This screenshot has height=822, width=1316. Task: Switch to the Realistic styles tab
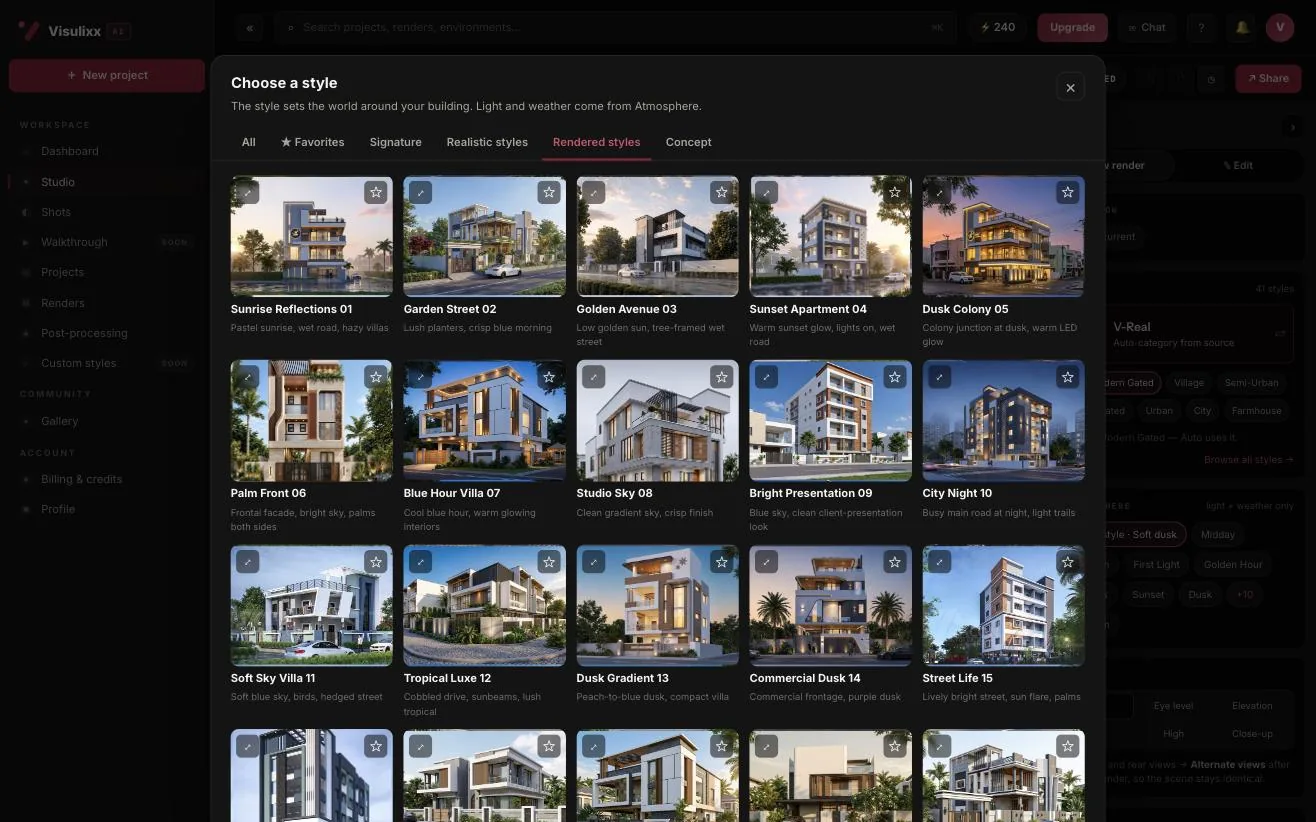(487, 142)
